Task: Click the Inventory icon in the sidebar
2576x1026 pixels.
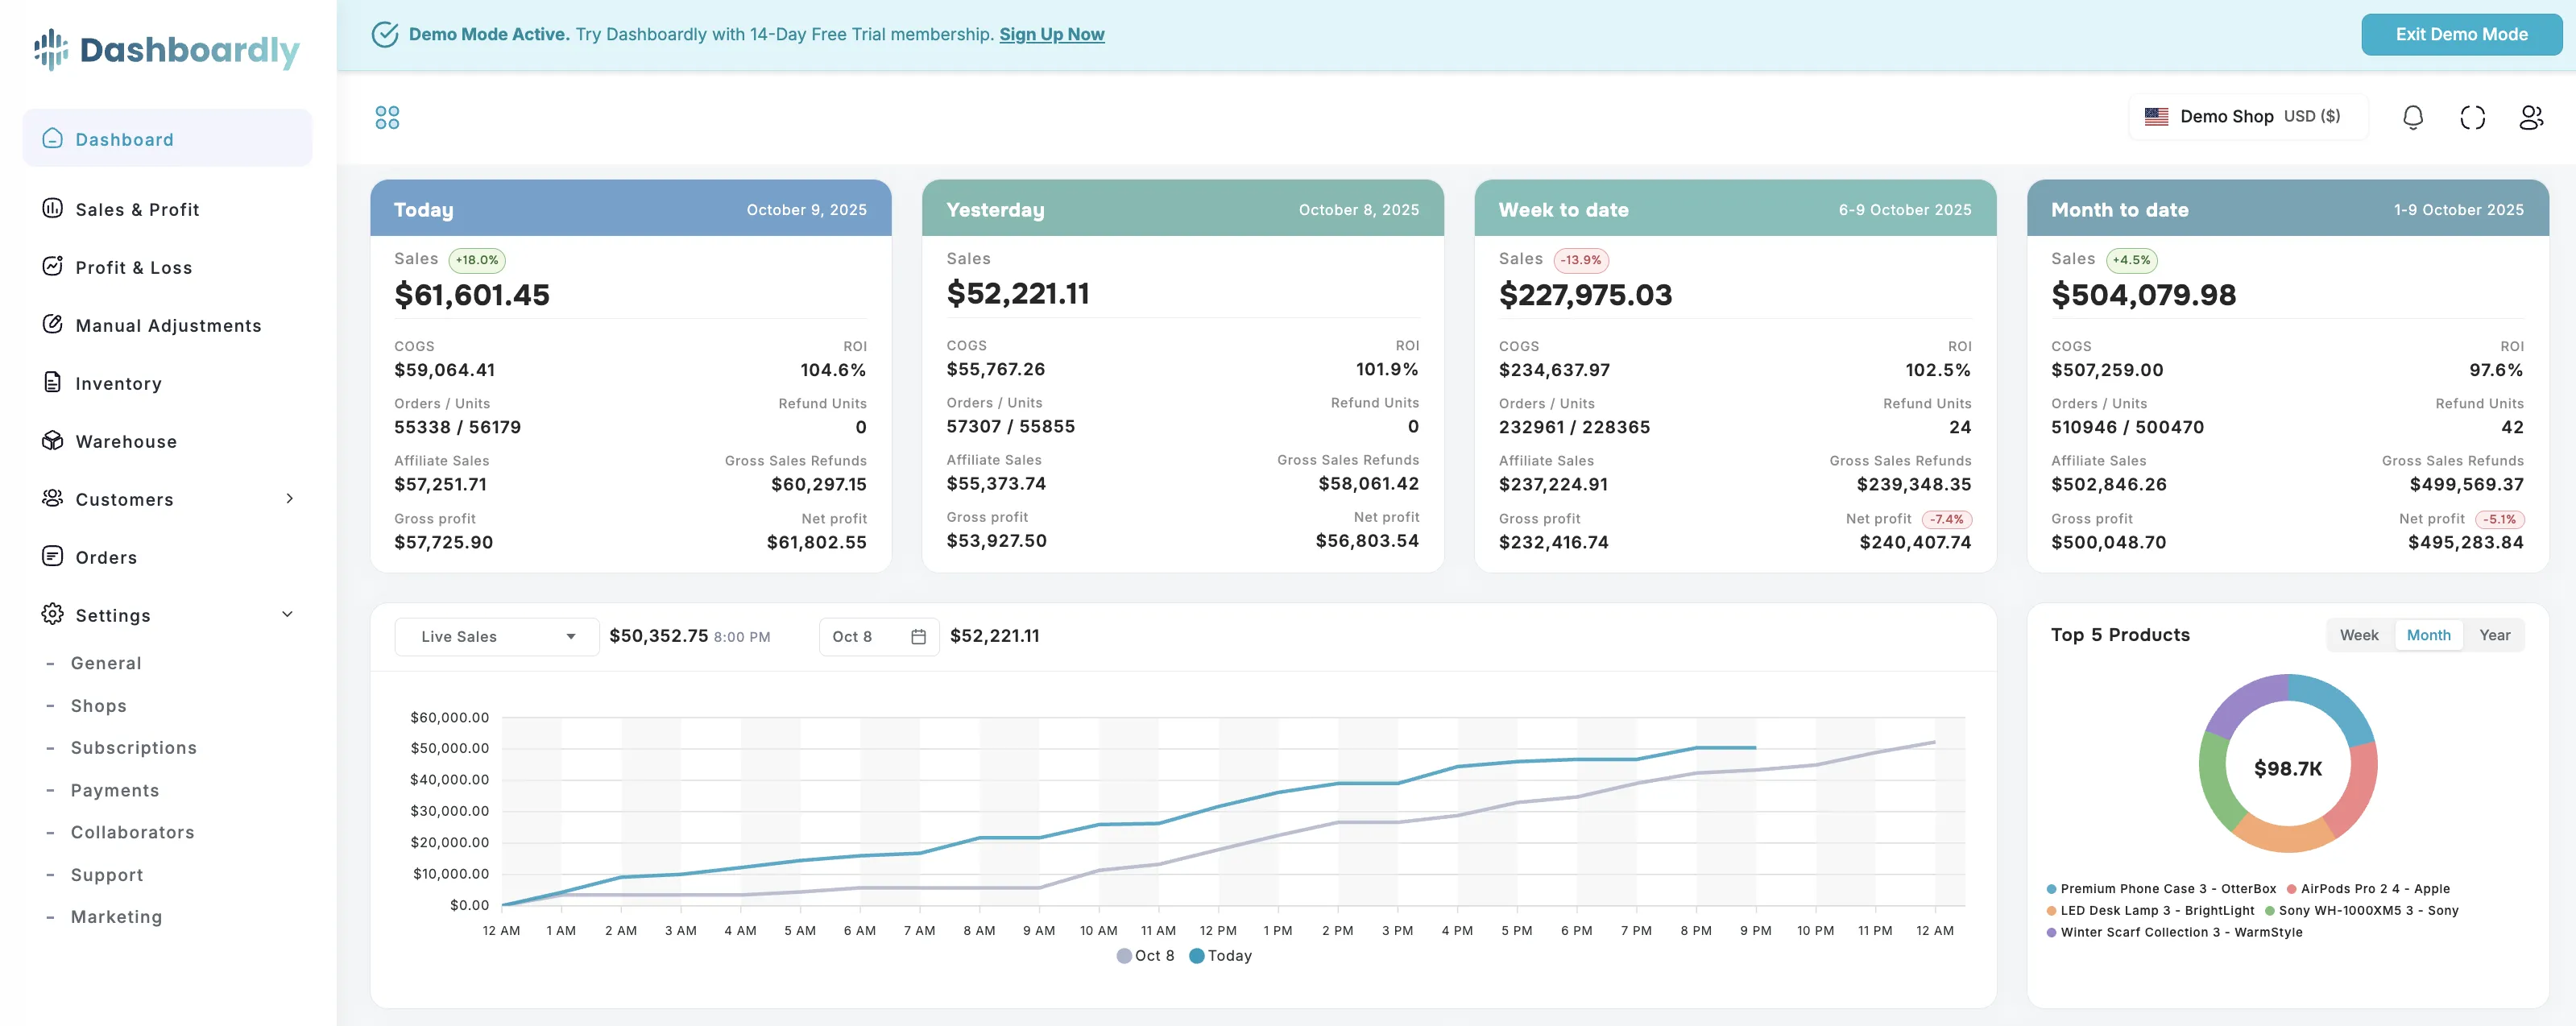Action: click(x=52, y=383)
